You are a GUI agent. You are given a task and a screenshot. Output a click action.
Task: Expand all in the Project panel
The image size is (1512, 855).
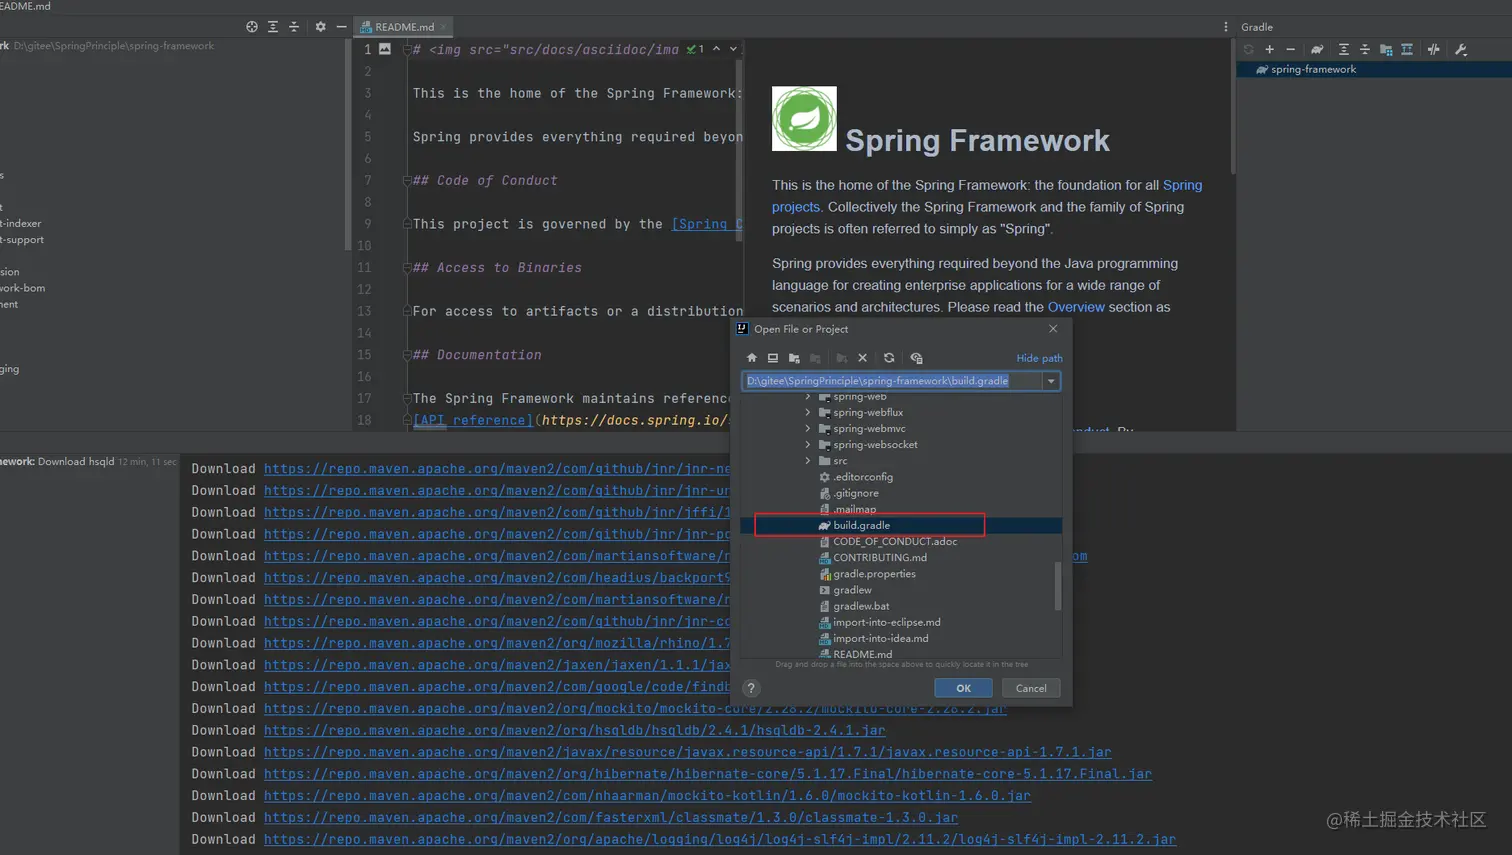tap(273, 27)
